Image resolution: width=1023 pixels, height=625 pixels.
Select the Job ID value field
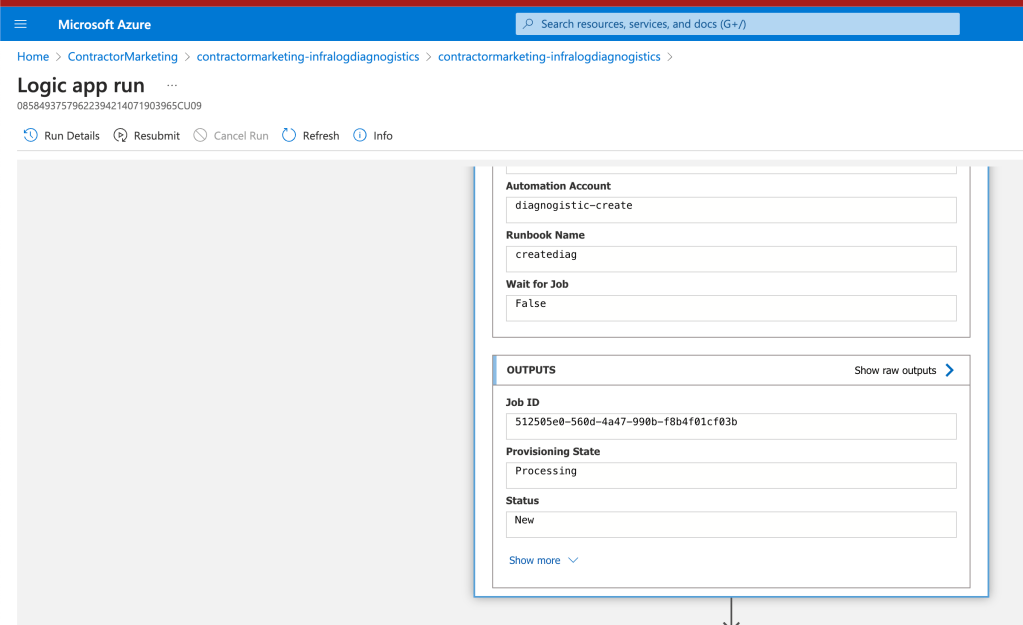[x=731, y=426]
